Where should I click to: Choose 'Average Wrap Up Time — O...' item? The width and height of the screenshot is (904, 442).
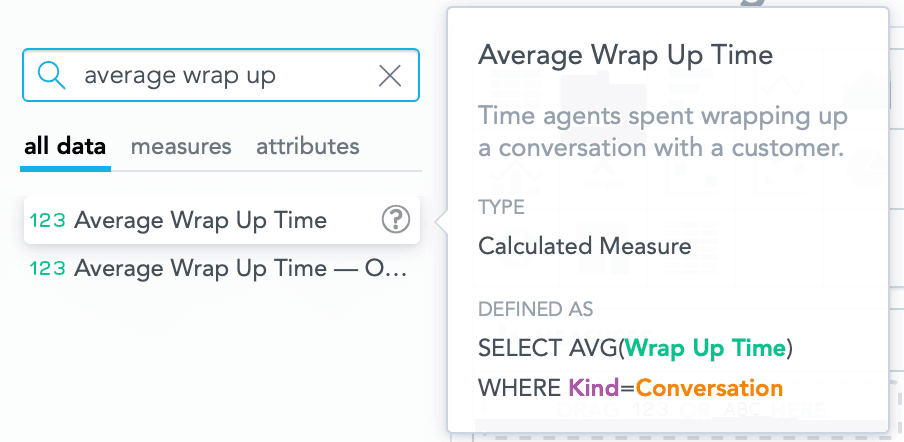pos(240,268)
